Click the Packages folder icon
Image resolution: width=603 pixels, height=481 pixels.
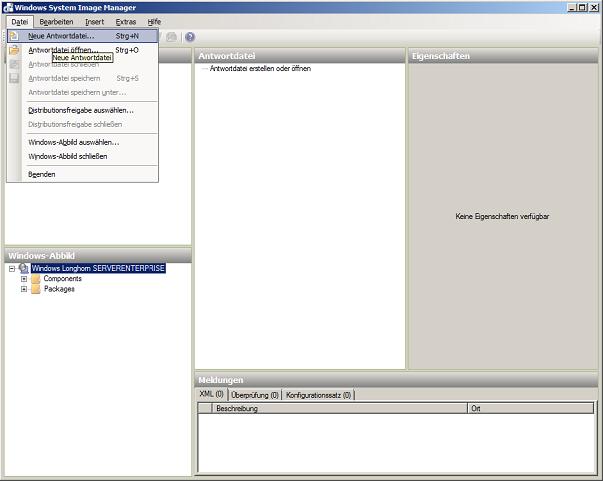point(36,289)
